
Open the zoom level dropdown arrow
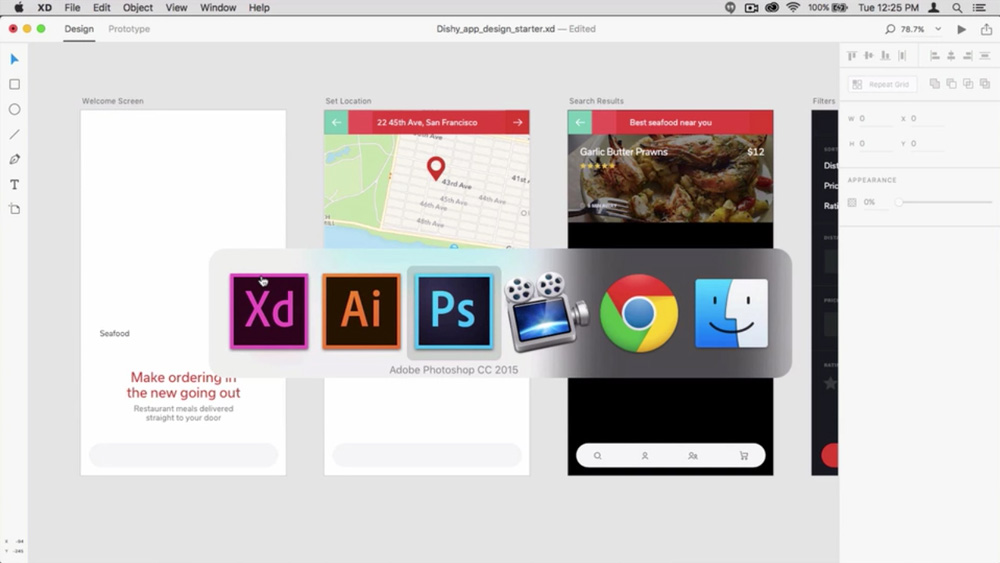(x=938, y=29)
